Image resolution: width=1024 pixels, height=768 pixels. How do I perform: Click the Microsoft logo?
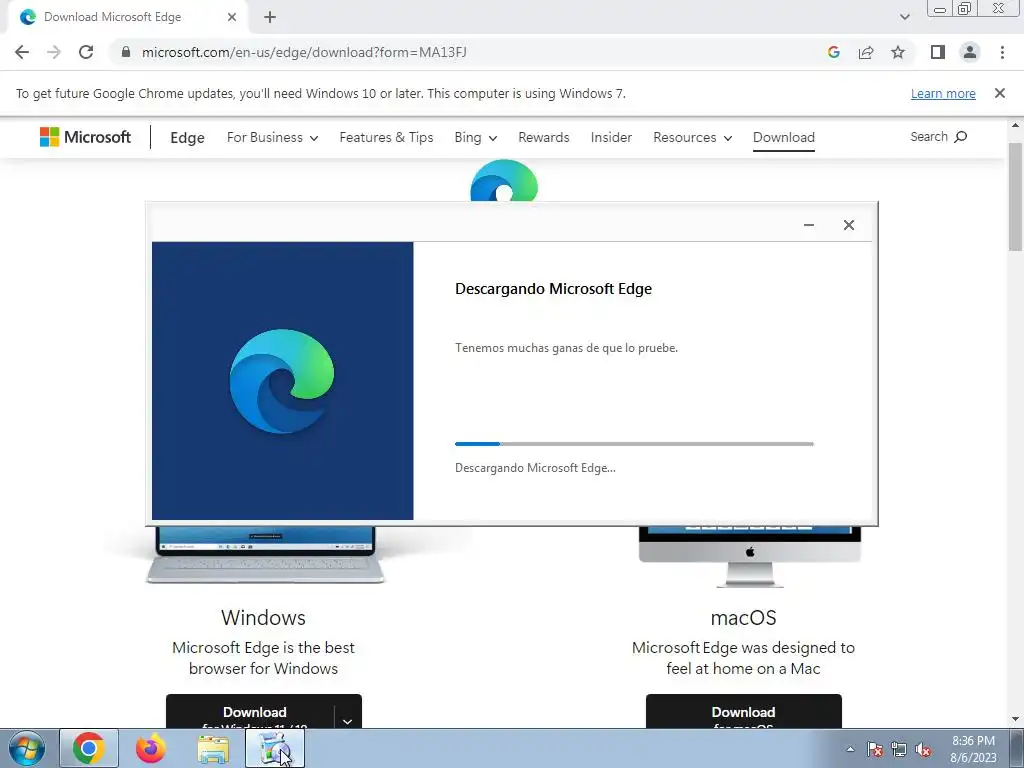tap(86, 137)
